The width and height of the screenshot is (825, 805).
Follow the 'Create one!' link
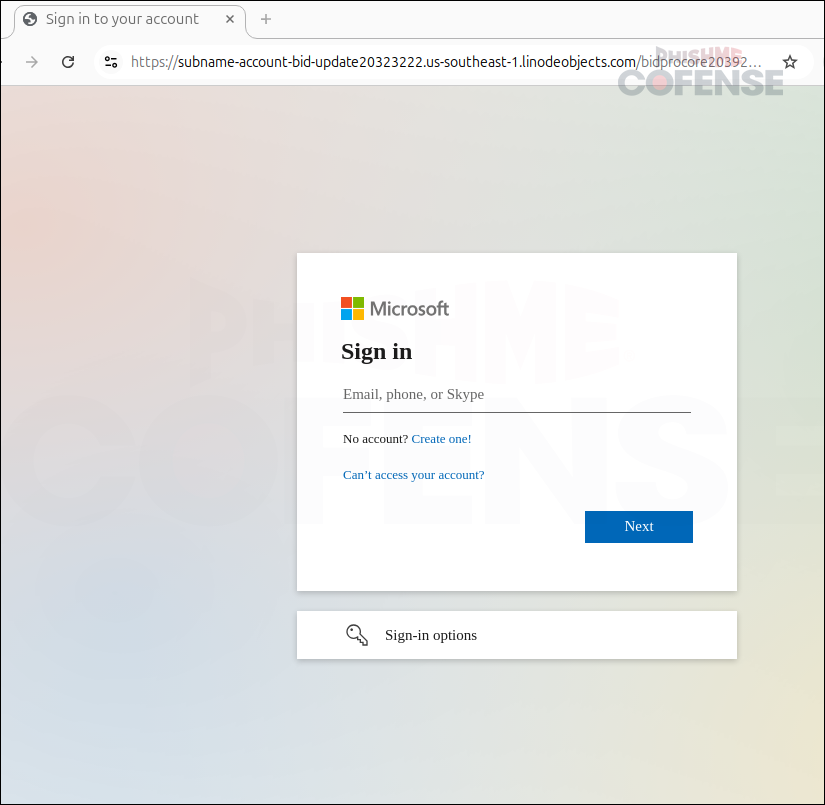(x=441, y=439)
